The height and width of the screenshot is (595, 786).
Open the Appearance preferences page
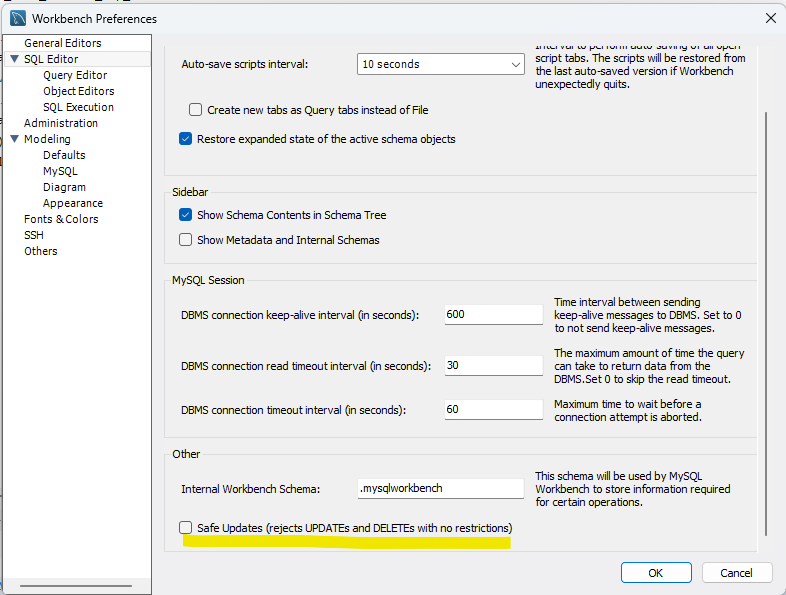pyautogui.click(x=73, y=204)
